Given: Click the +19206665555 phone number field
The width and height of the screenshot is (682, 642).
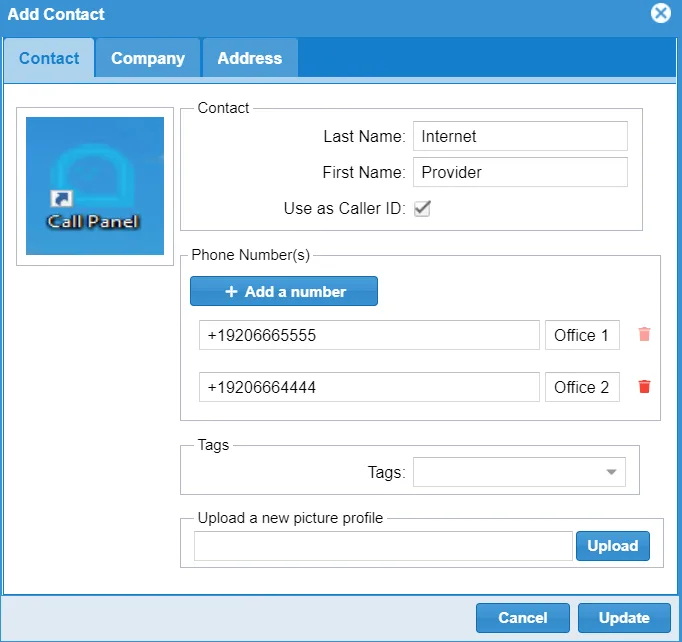Looking at the screenshot, I should [369, 335].
